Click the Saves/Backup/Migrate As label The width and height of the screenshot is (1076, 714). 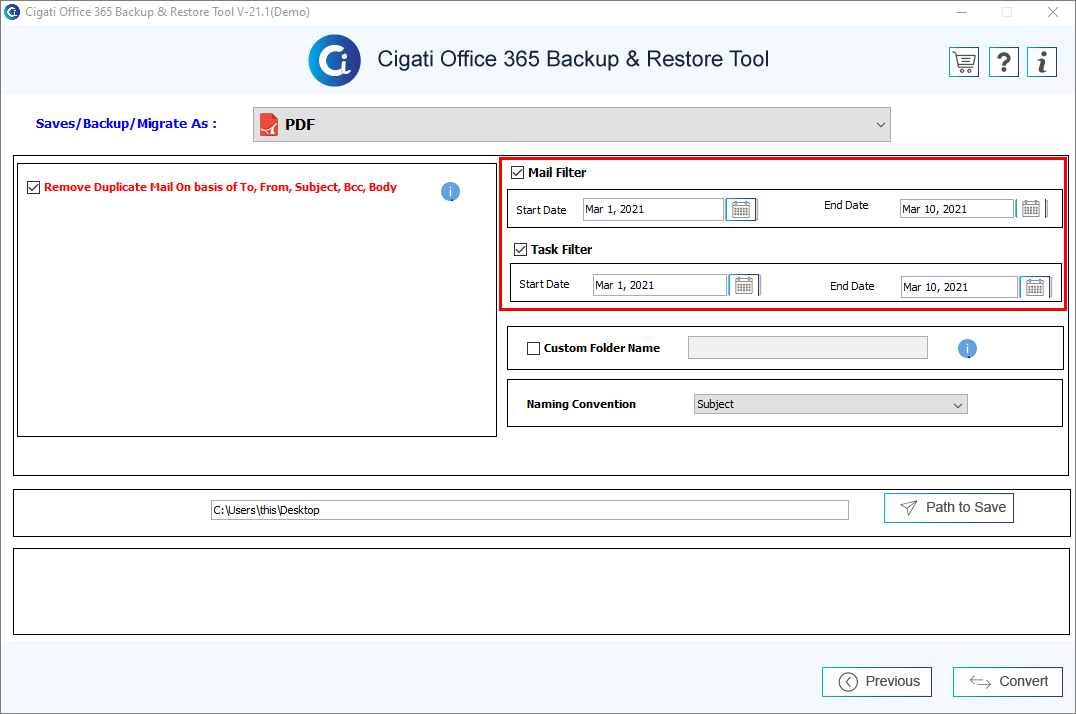point(126,124)
